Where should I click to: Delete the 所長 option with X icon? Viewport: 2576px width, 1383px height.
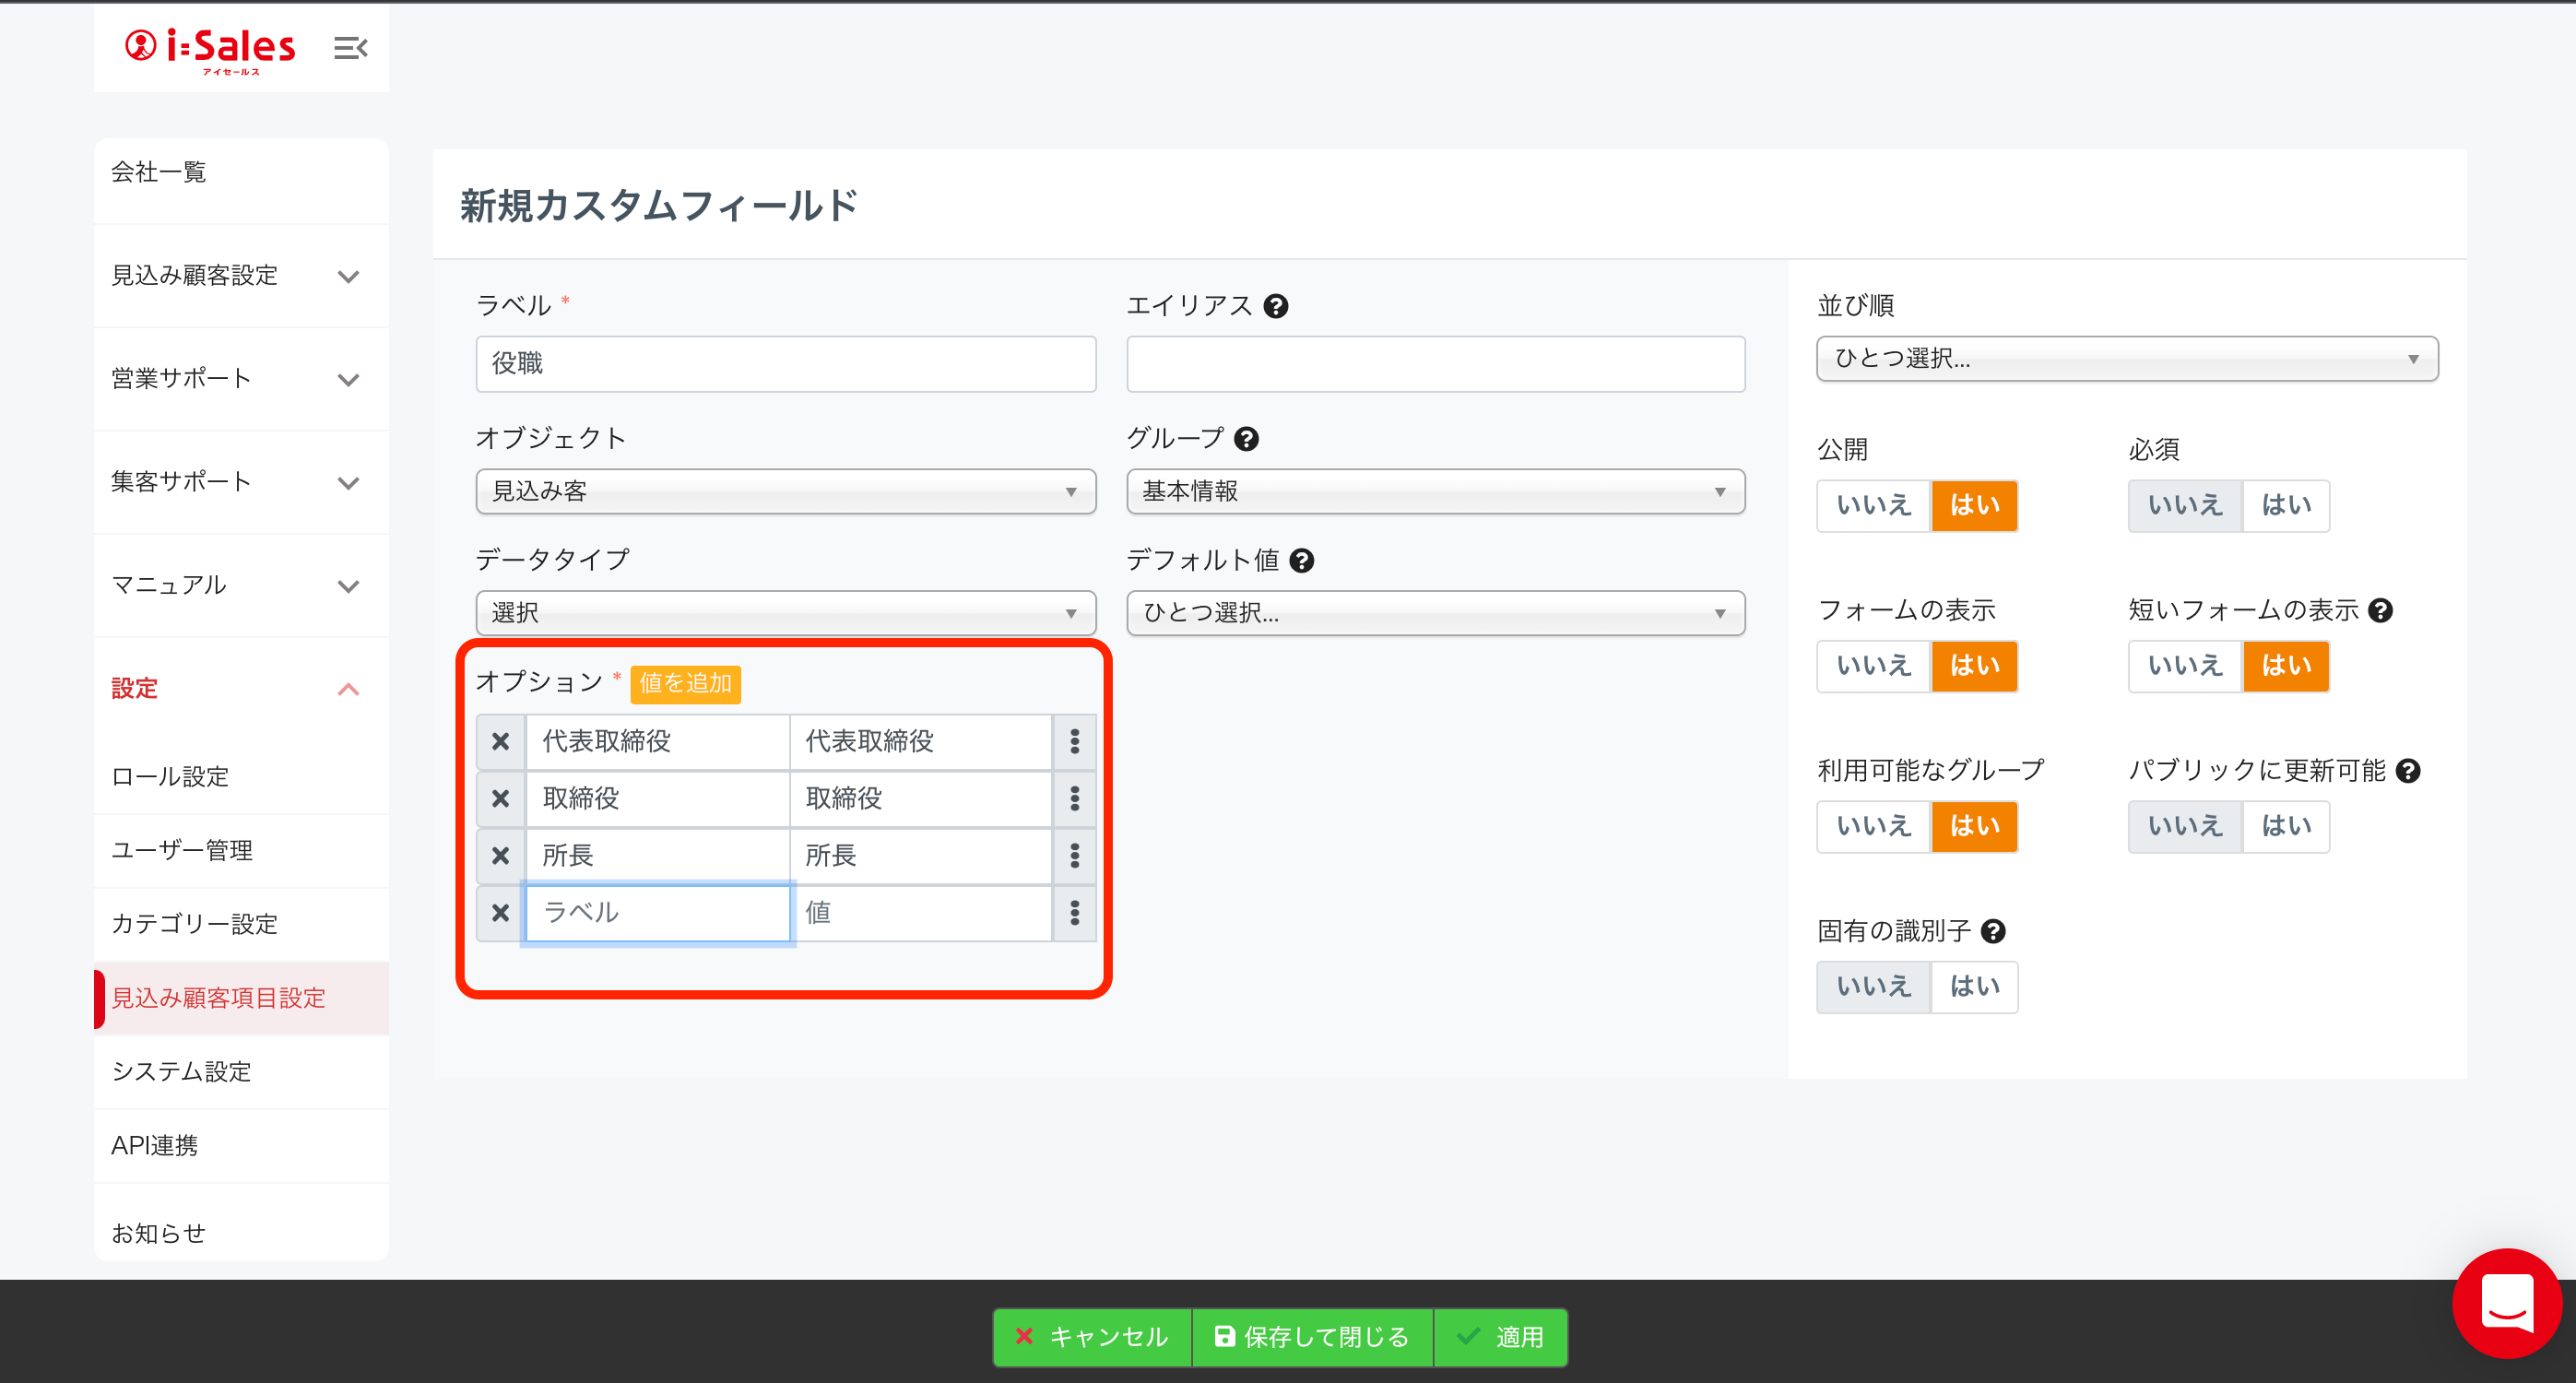click(x=501, y=855)
